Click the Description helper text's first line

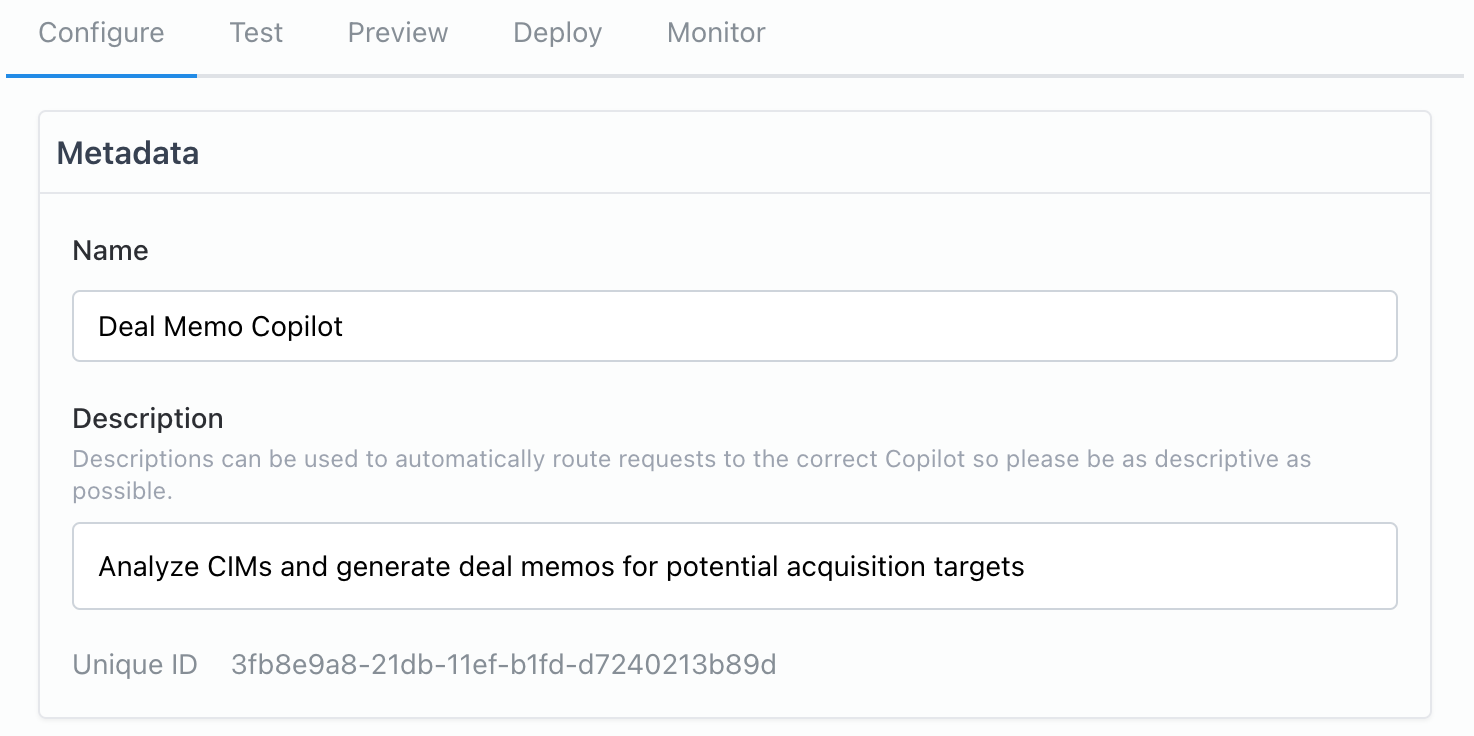pos(692,460)
